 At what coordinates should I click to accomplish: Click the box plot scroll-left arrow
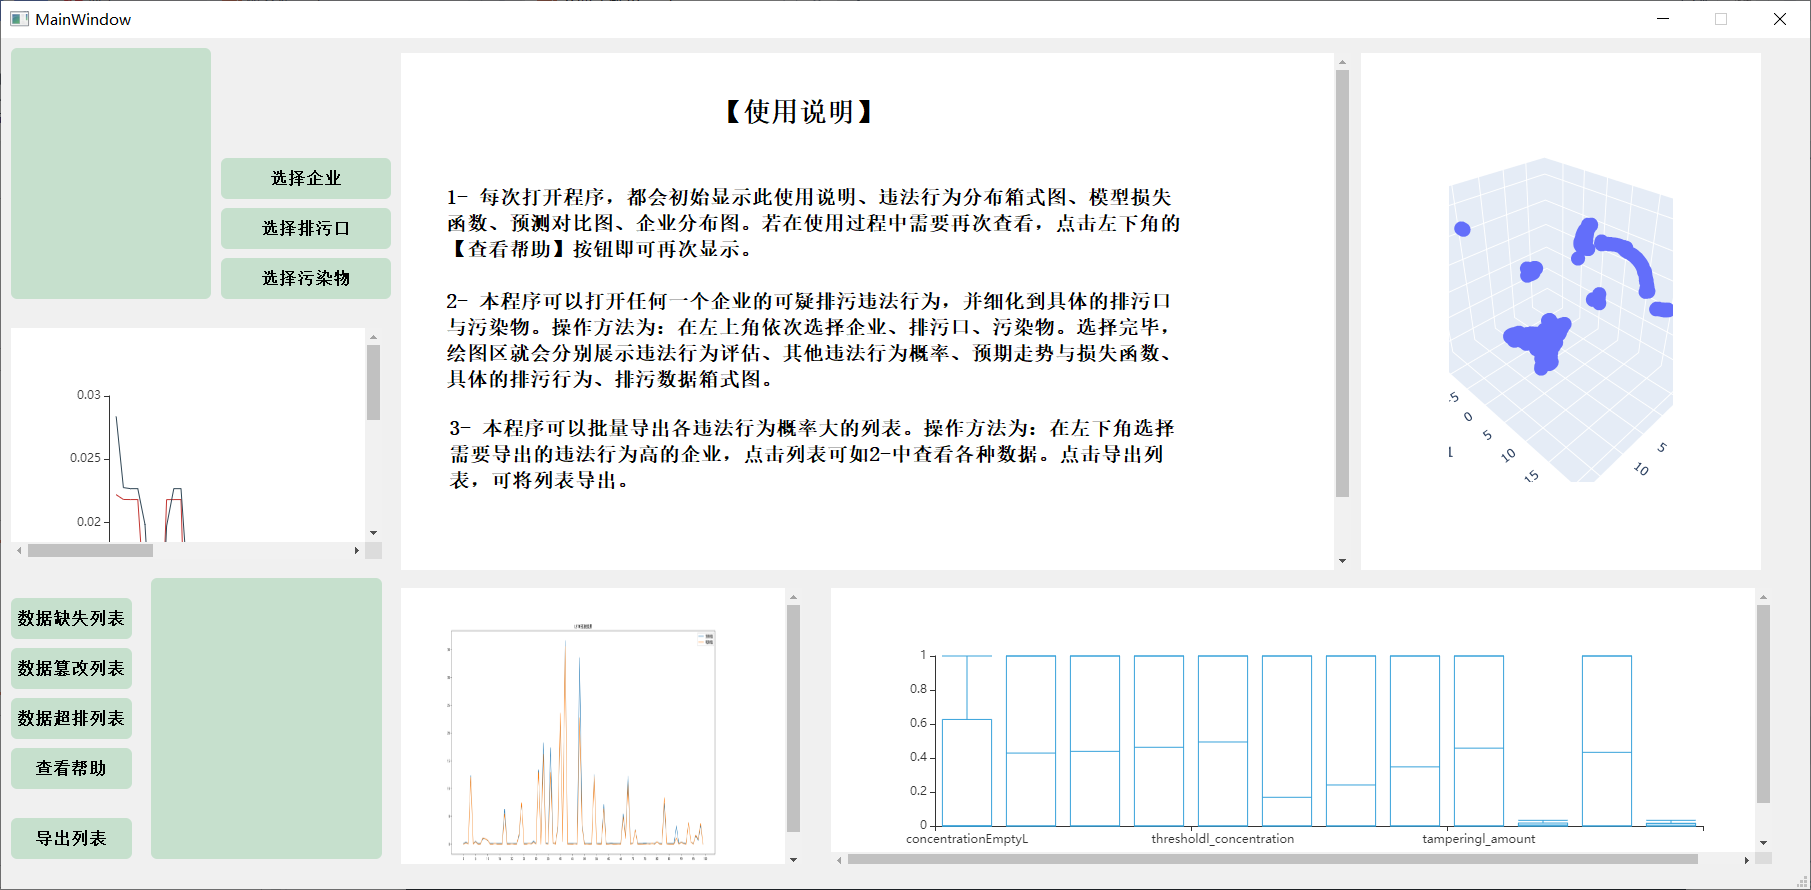(x=839, y=859)
